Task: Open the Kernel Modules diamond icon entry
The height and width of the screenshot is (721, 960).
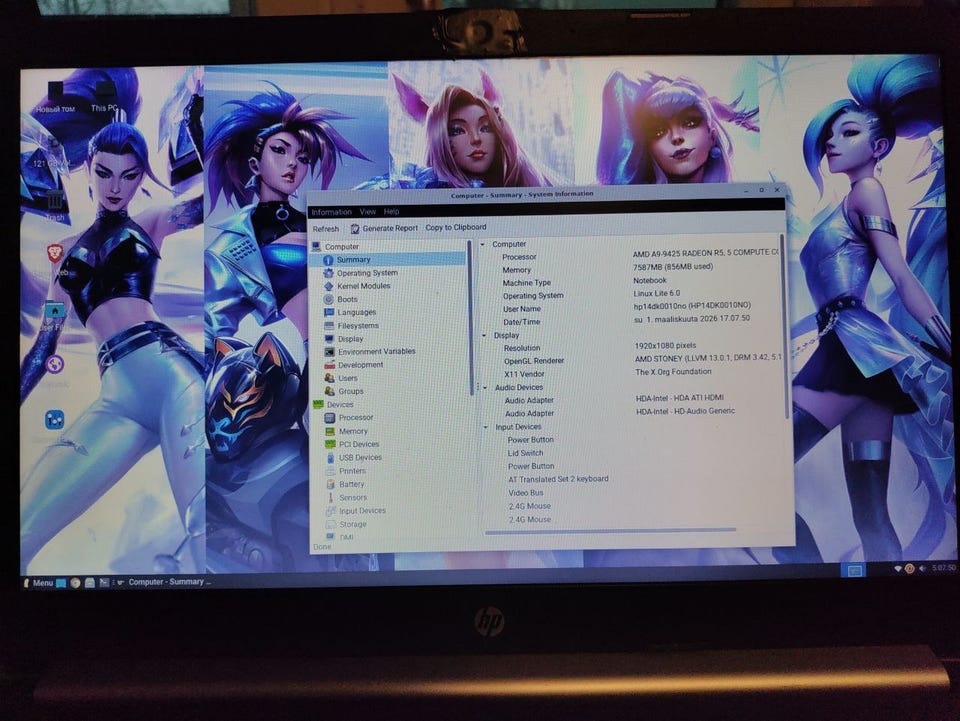Action: (329, 286)
